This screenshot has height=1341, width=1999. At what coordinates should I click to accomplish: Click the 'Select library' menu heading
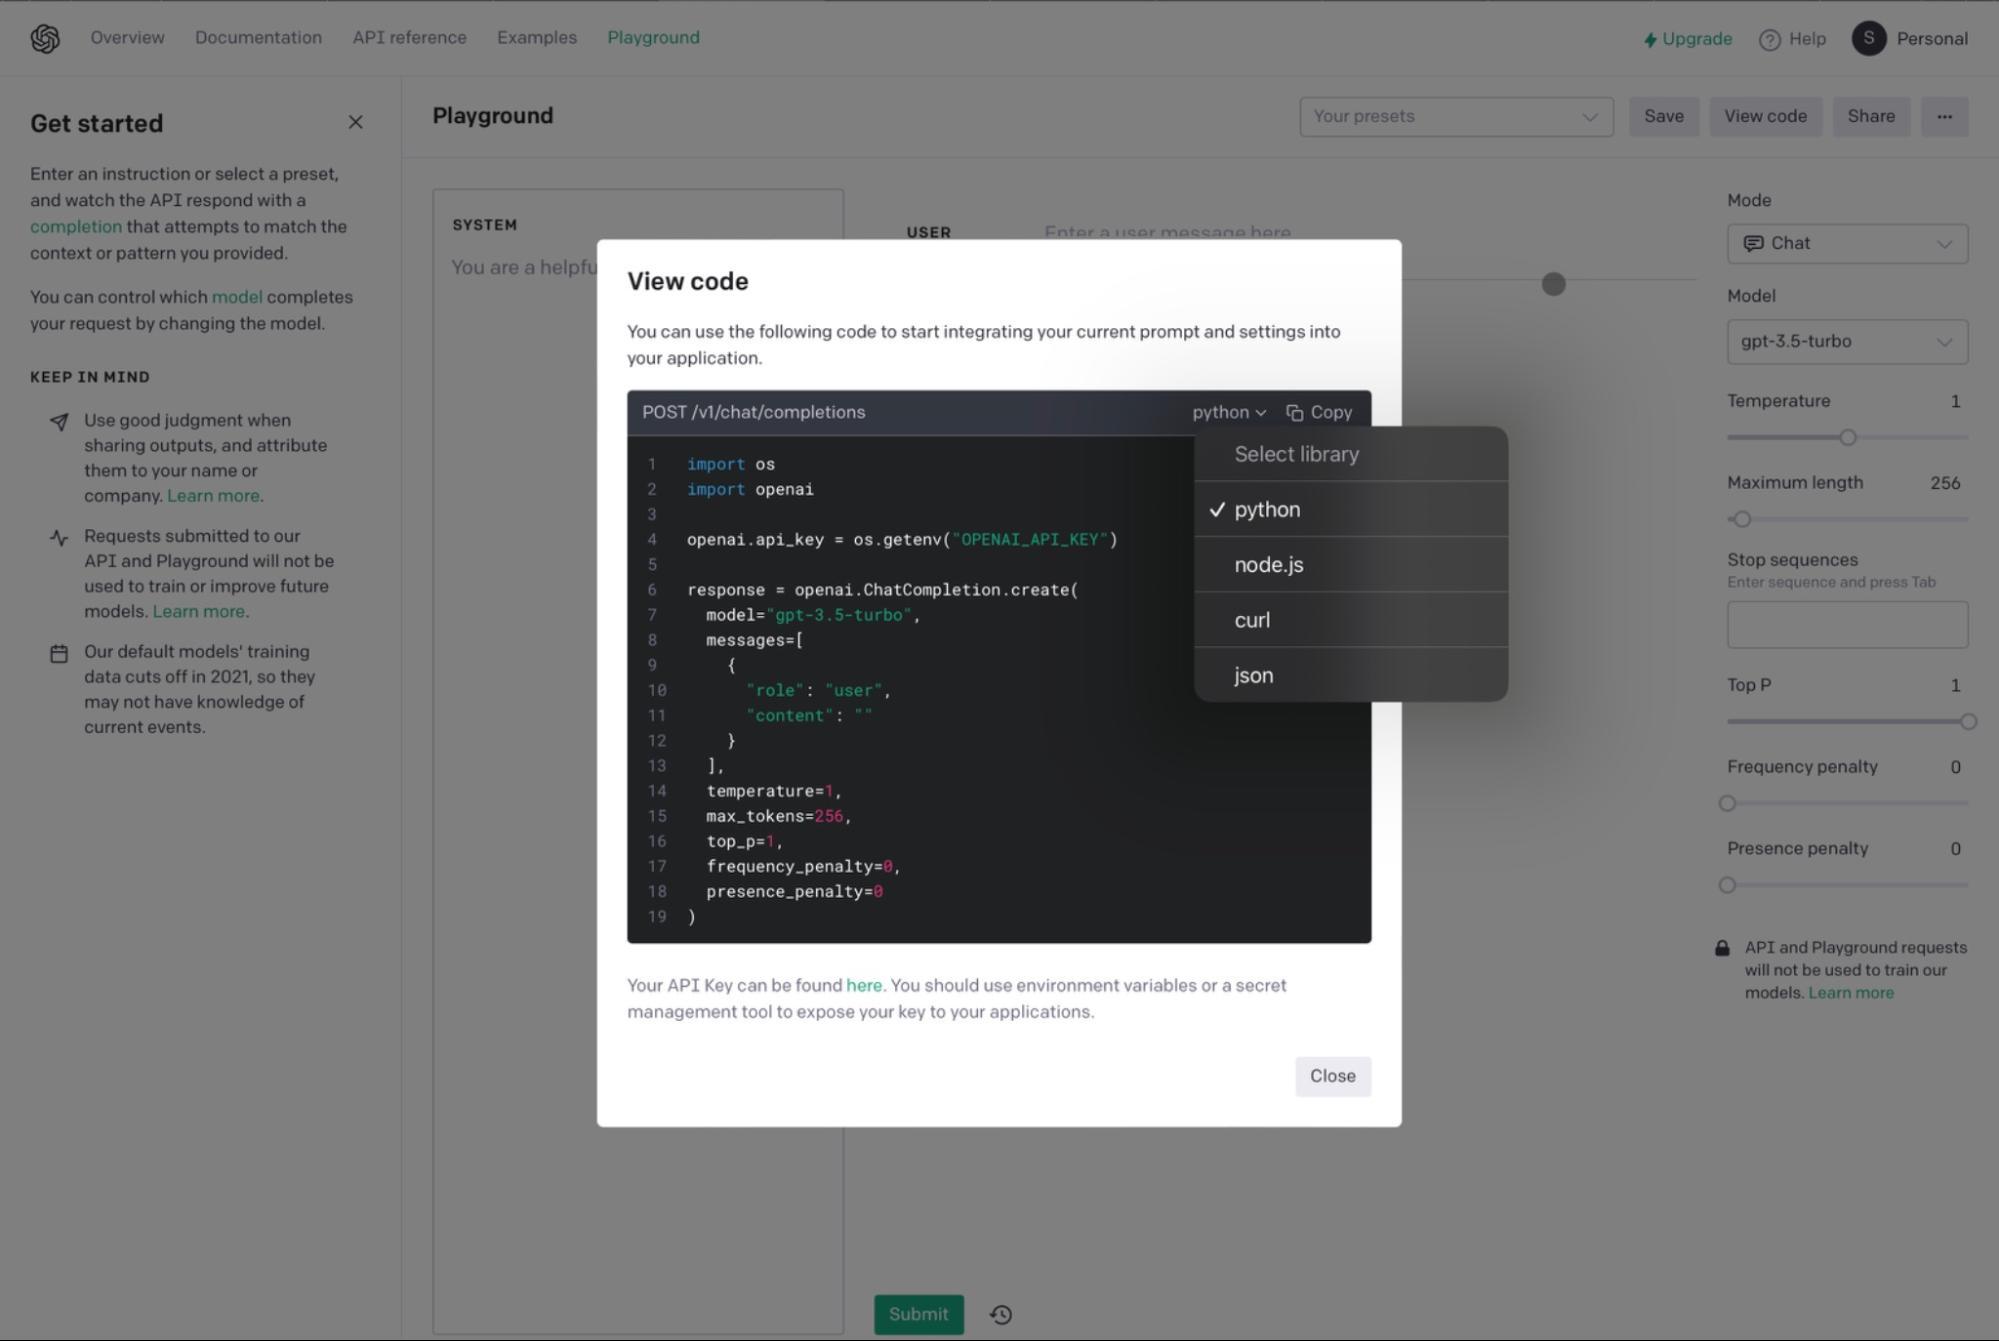click(1296, 454)
